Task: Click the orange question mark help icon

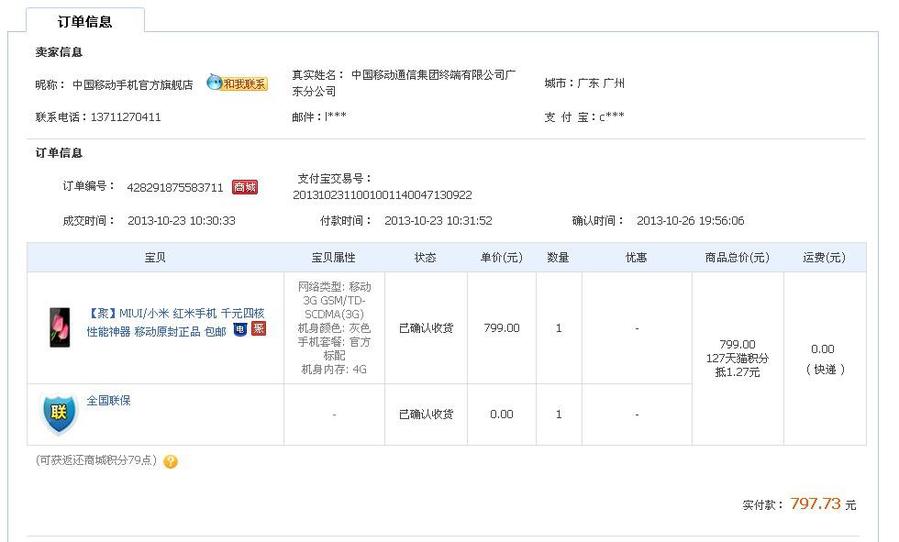Action: [x=170, y=462]
